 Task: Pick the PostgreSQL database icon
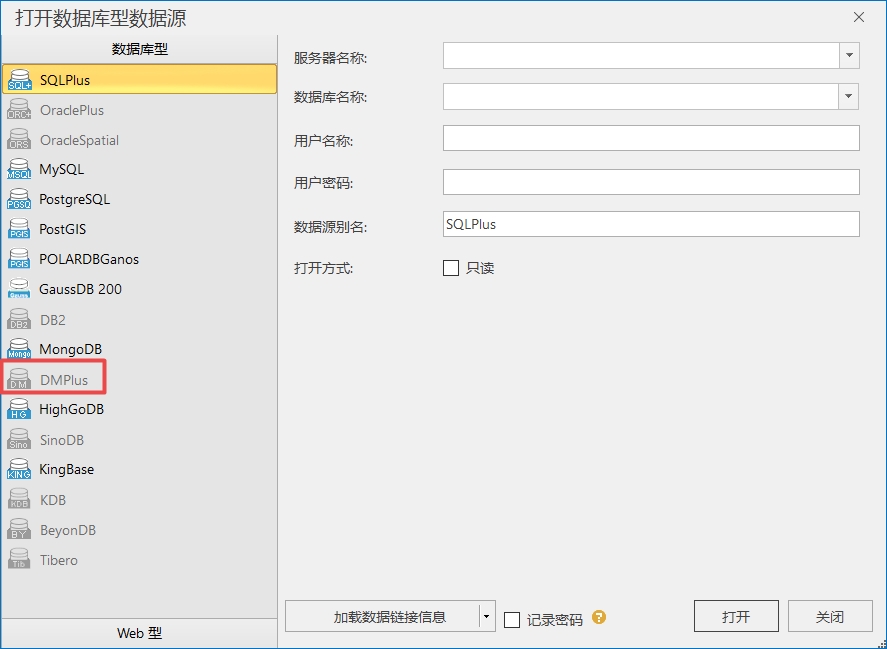[x=19, y=199]
